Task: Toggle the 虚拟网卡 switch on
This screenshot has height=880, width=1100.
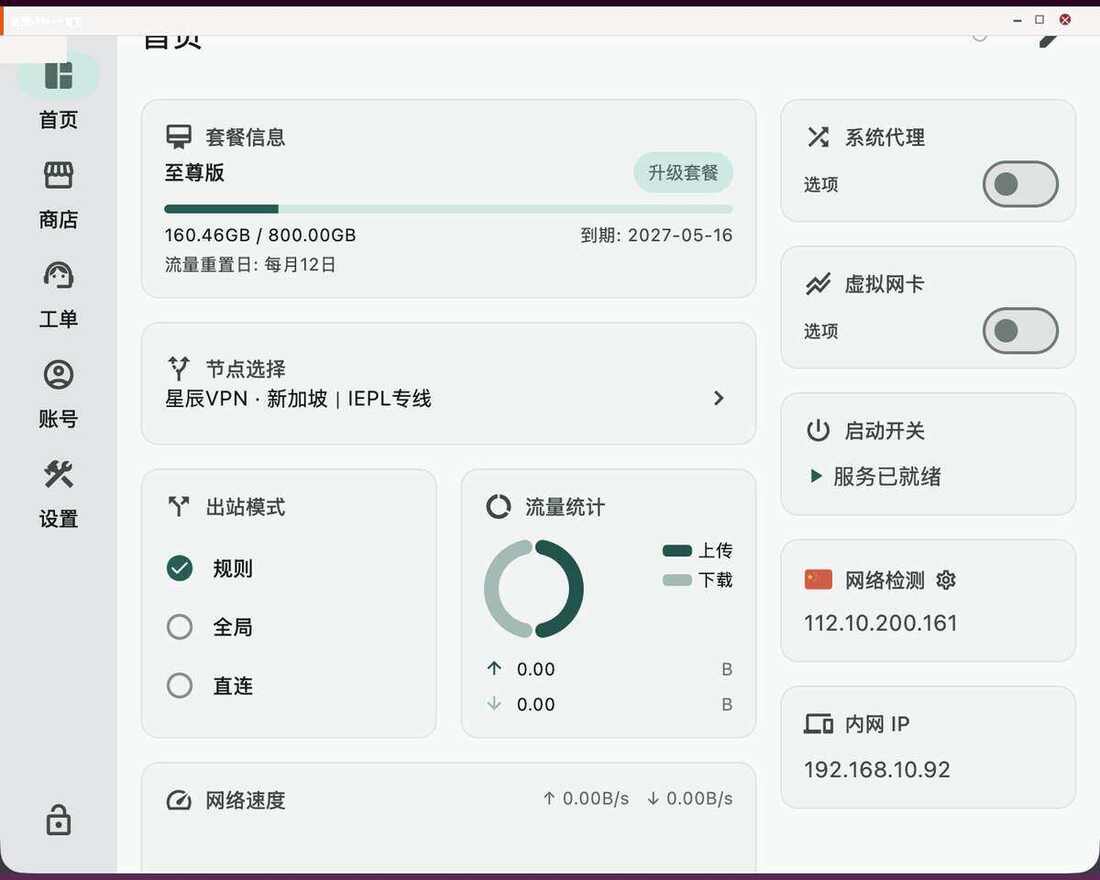Action: tap(1020, 331)
